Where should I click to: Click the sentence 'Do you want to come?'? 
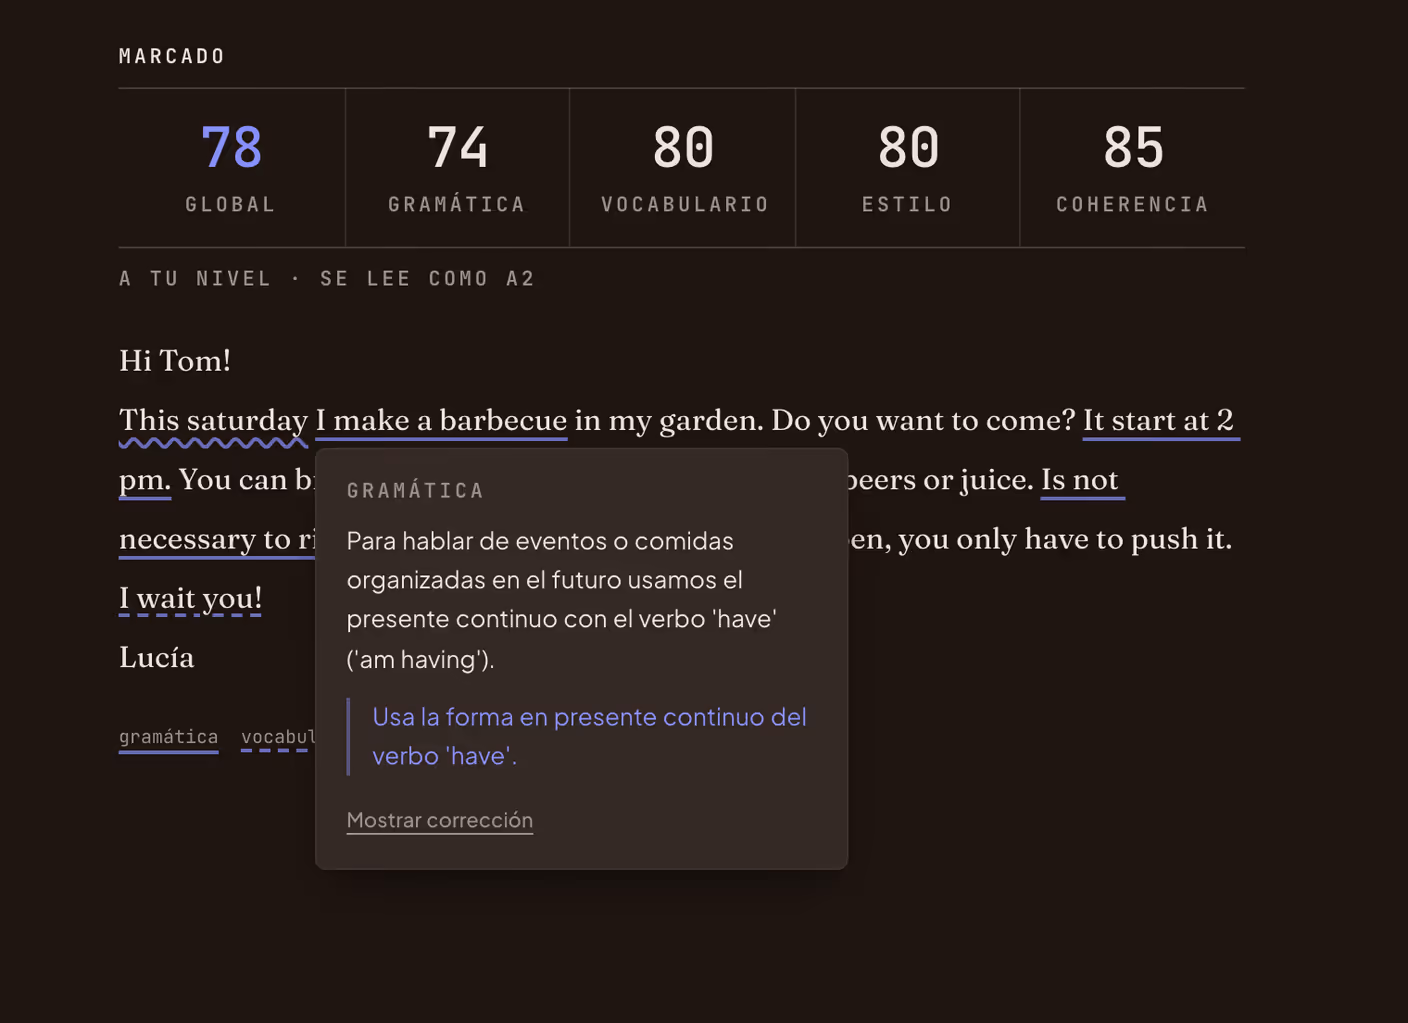[923, 420]
